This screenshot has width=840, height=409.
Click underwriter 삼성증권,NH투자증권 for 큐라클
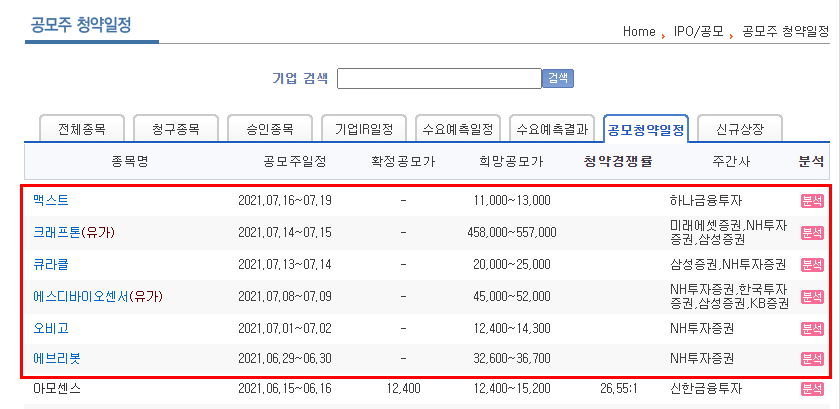728,264
